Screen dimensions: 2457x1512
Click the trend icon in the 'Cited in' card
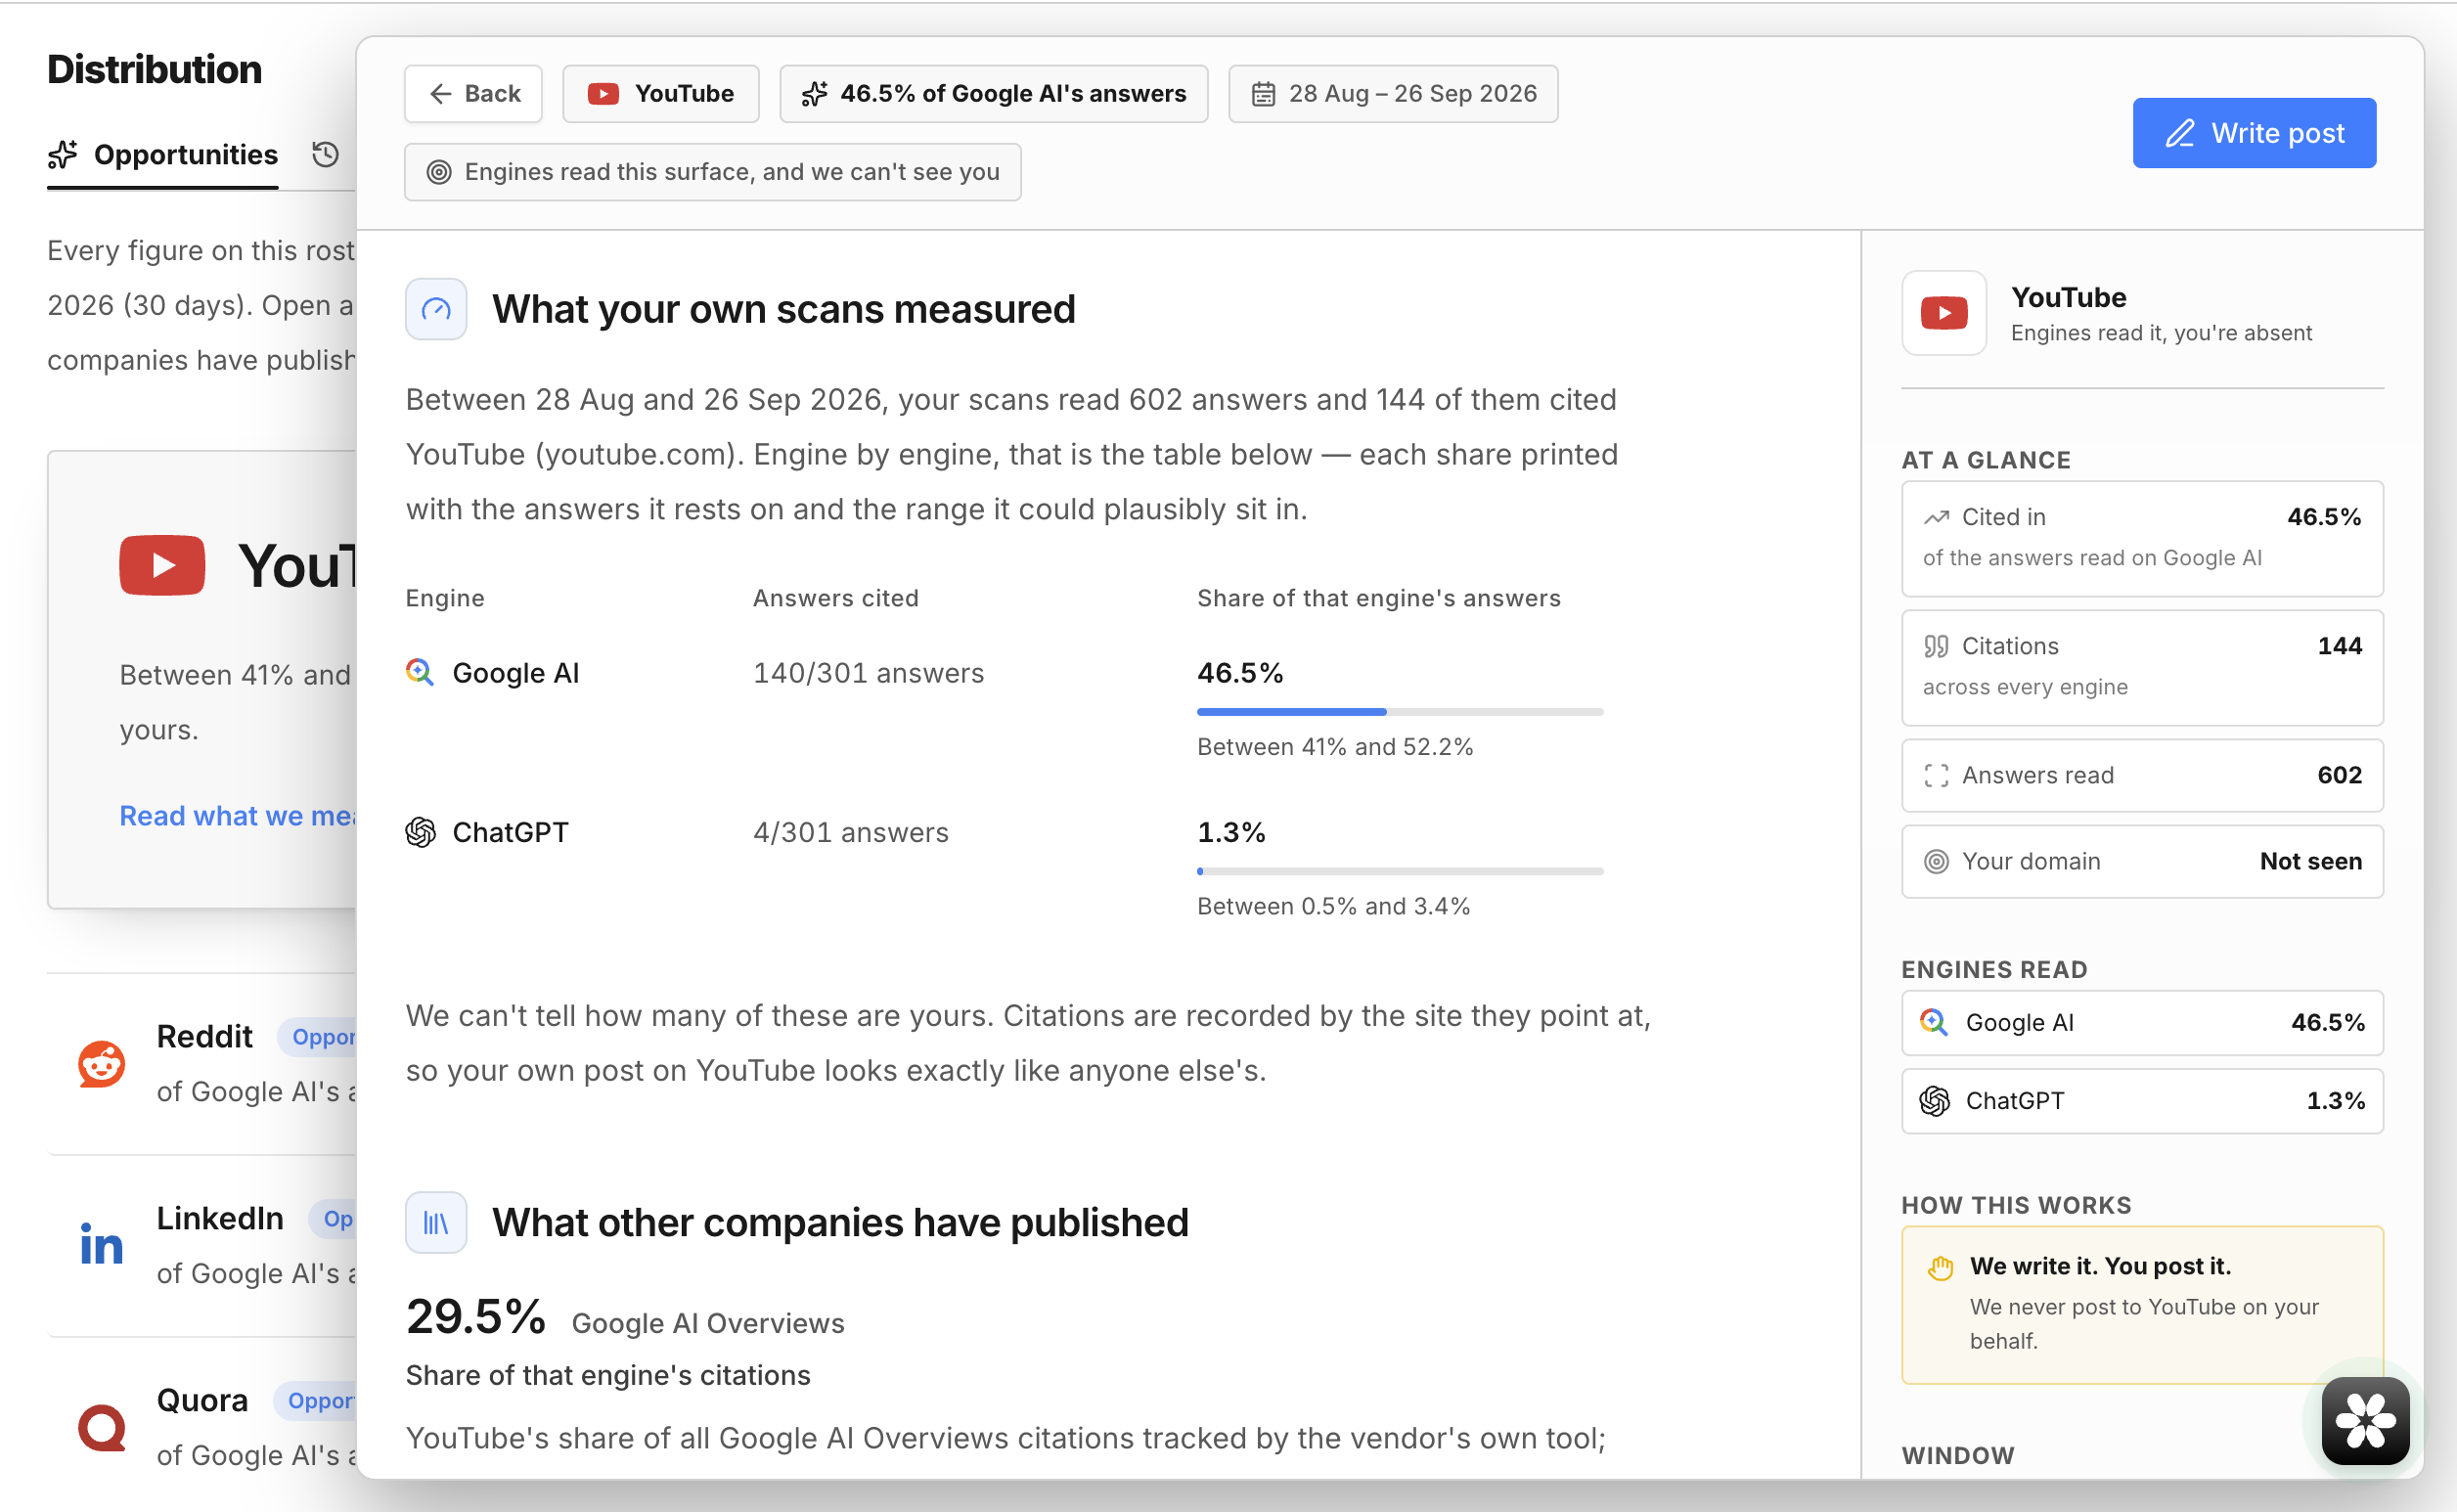1936,517
